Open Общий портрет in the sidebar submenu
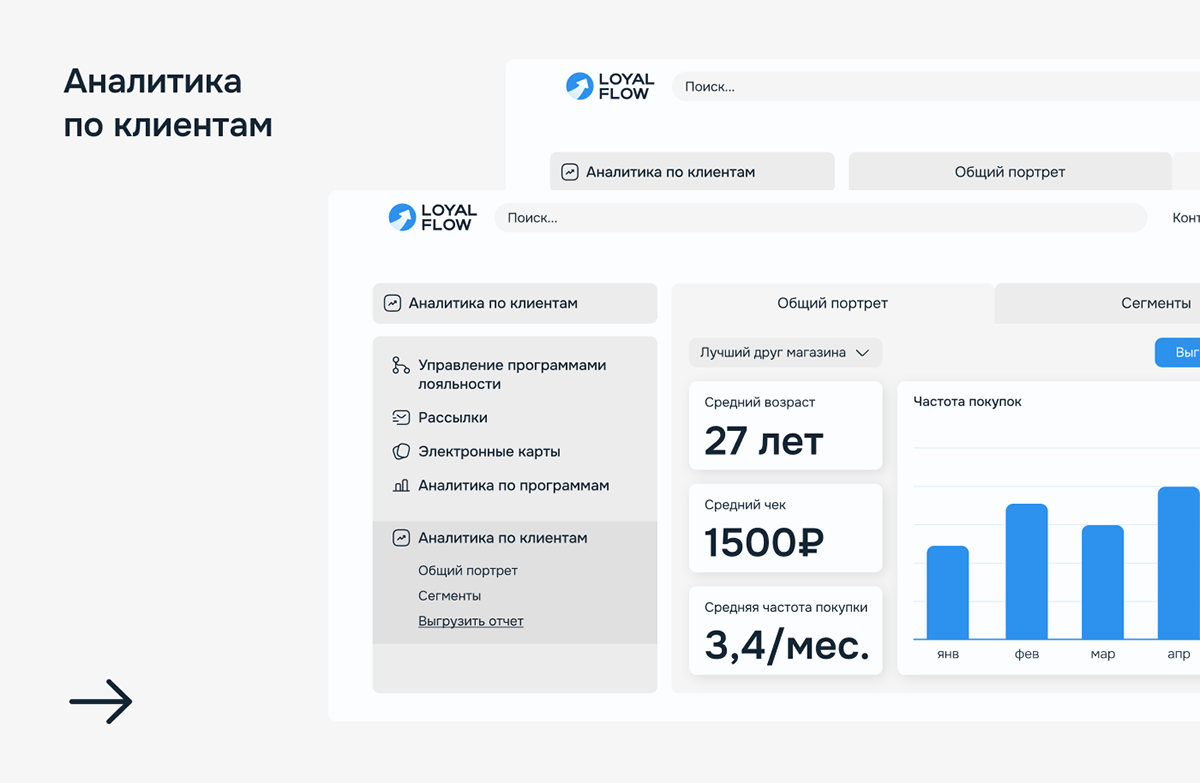Viewport: 1200px width, 783px height. pos(467,571)
